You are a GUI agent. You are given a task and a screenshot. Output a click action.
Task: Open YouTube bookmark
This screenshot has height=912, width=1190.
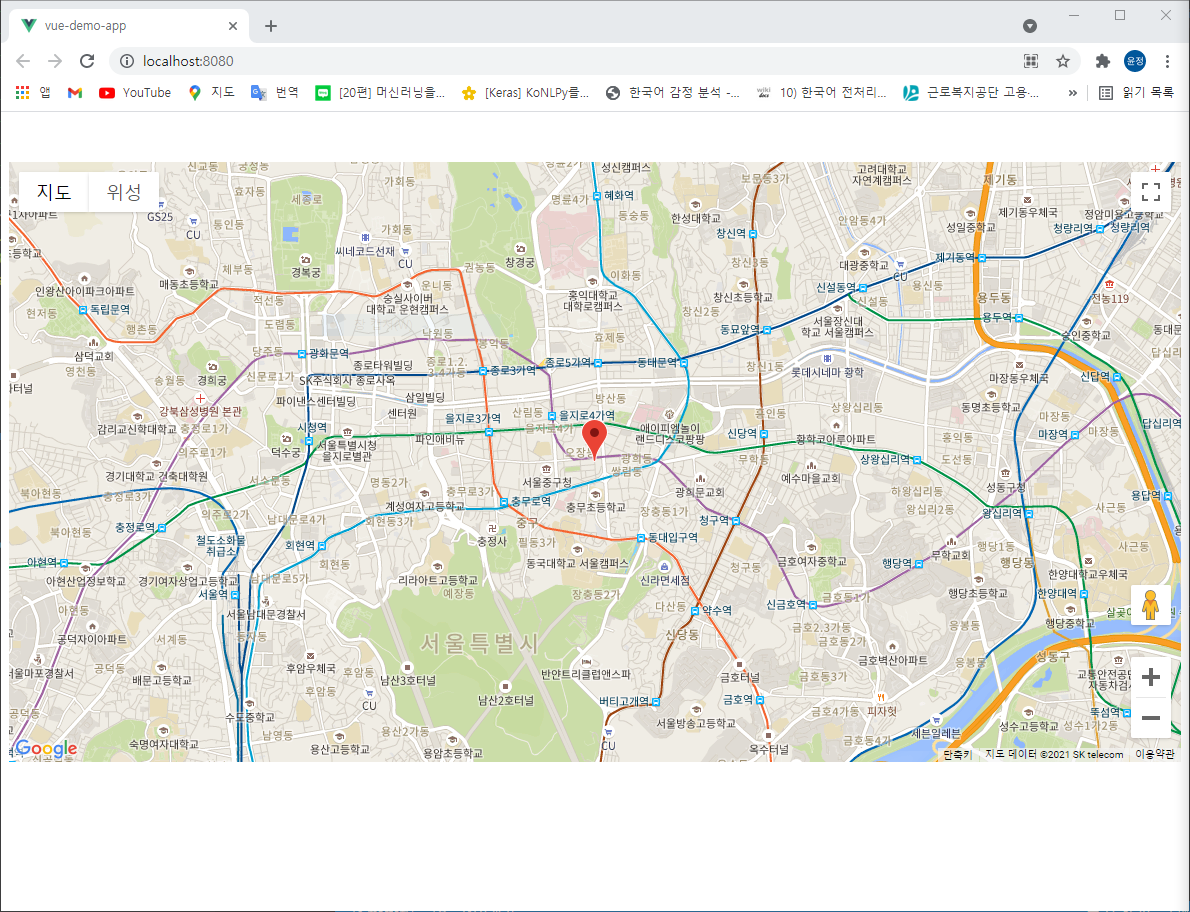point(135,93)
